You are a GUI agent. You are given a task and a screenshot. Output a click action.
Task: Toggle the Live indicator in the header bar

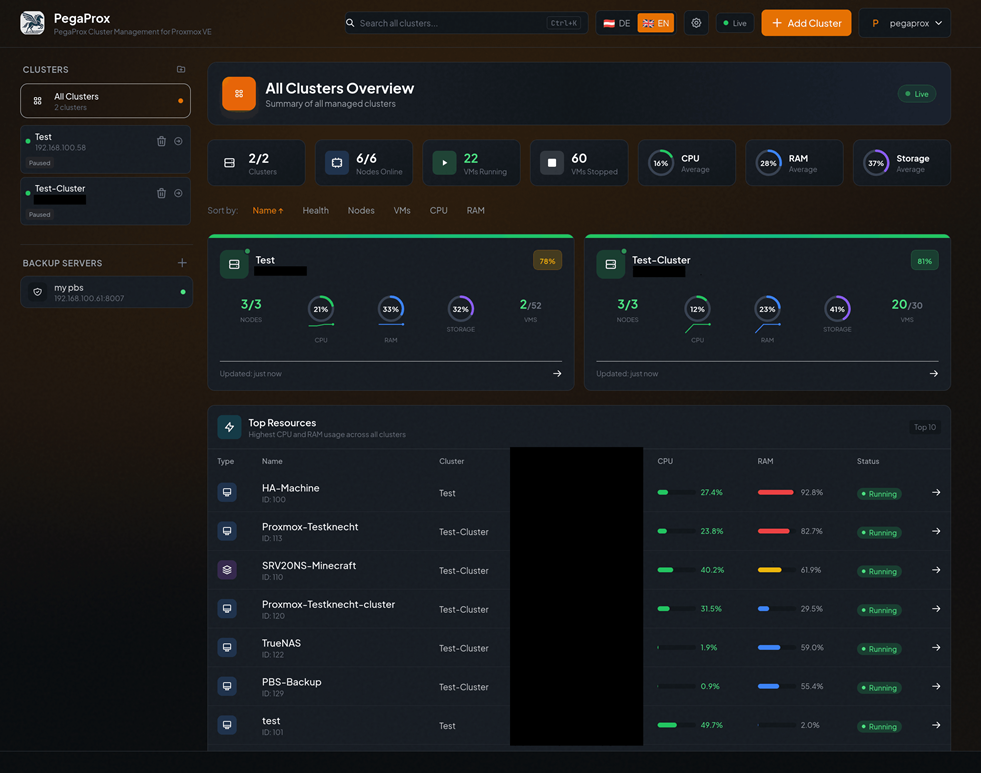pyautogui.click(x=734, y=23)
